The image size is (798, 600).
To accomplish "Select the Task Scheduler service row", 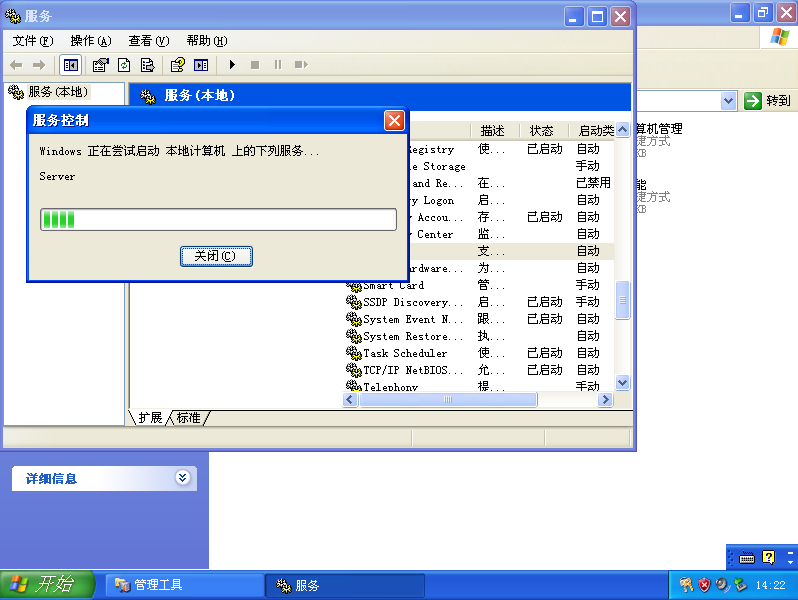I will [478, 353].
